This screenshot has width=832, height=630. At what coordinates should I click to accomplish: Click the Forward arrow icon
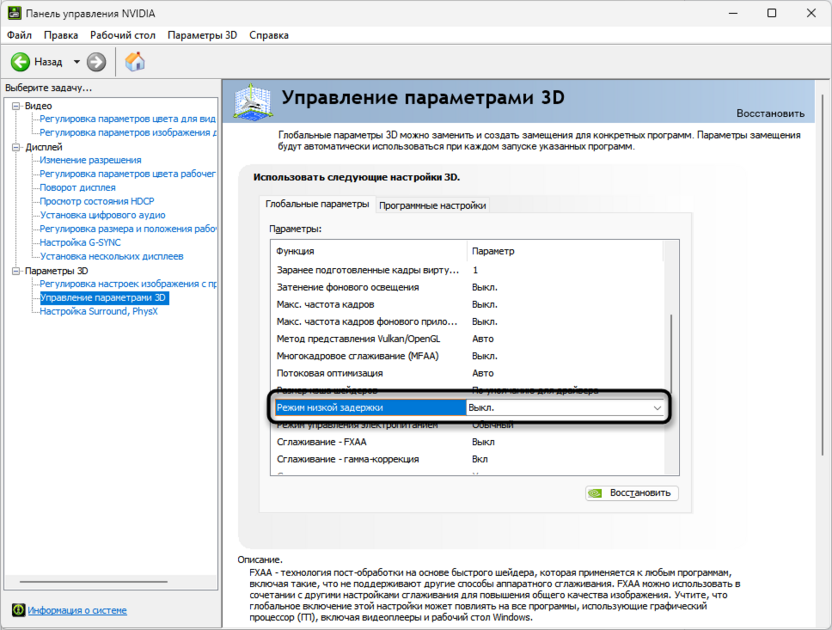click(x=96, y=62)
